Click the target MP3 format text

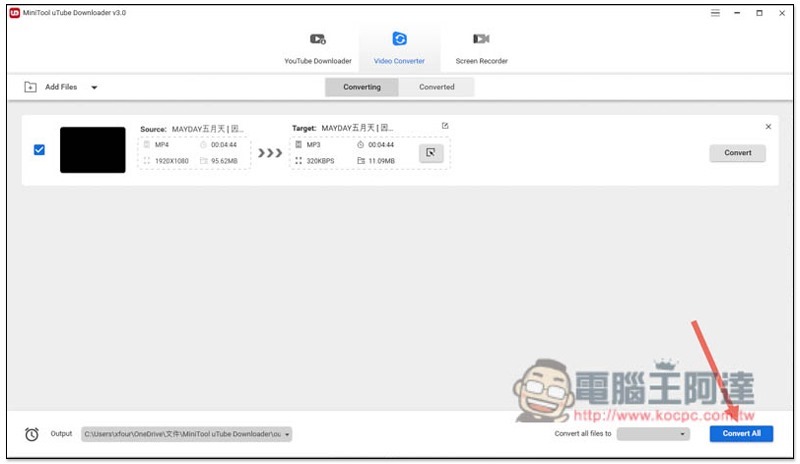[x=313, y=145]
